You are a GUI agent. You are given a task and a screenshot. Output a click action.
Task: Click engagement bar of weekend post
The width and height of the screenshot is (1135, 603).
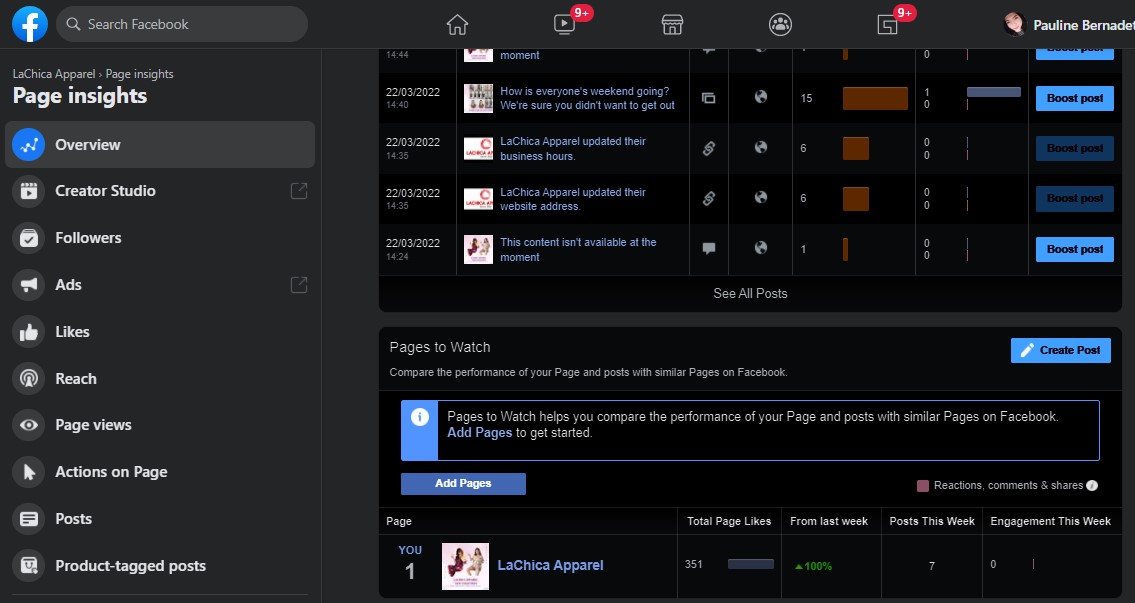coord(994,92)
